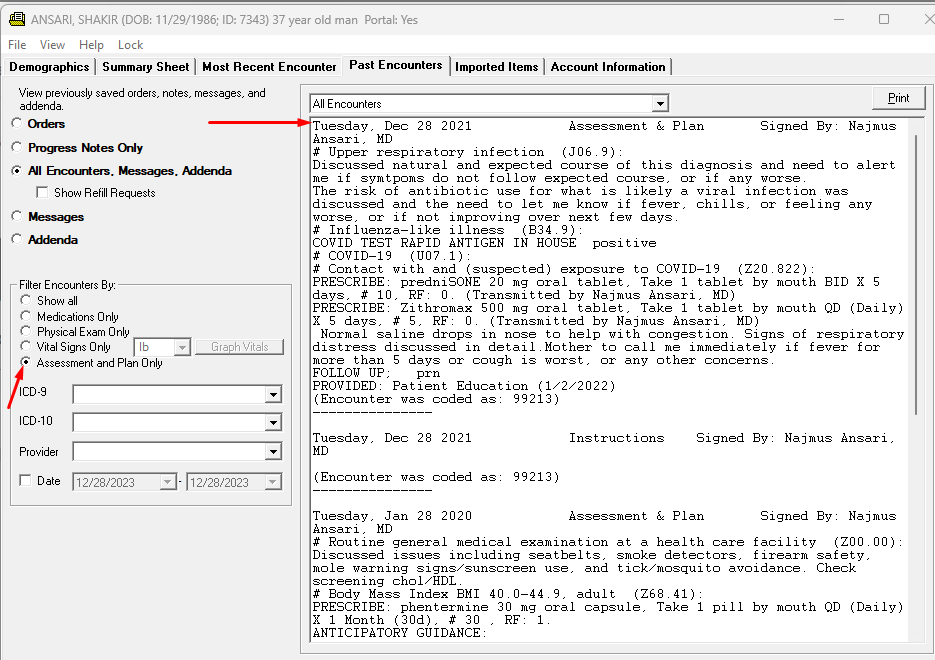Click the Print button
Viewport: 935px width, 660px height.
pos(898,98)
